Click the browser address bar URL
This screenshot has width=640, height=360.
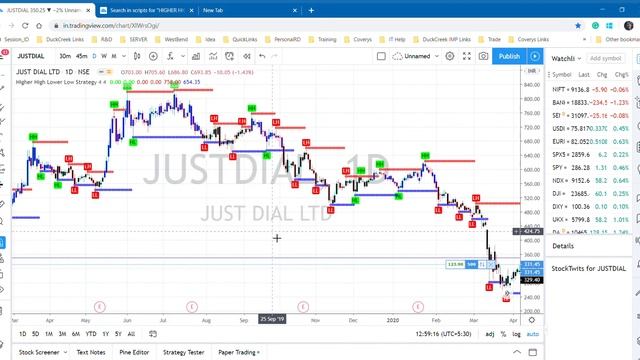pyautogui.click(x=111, y=26)
